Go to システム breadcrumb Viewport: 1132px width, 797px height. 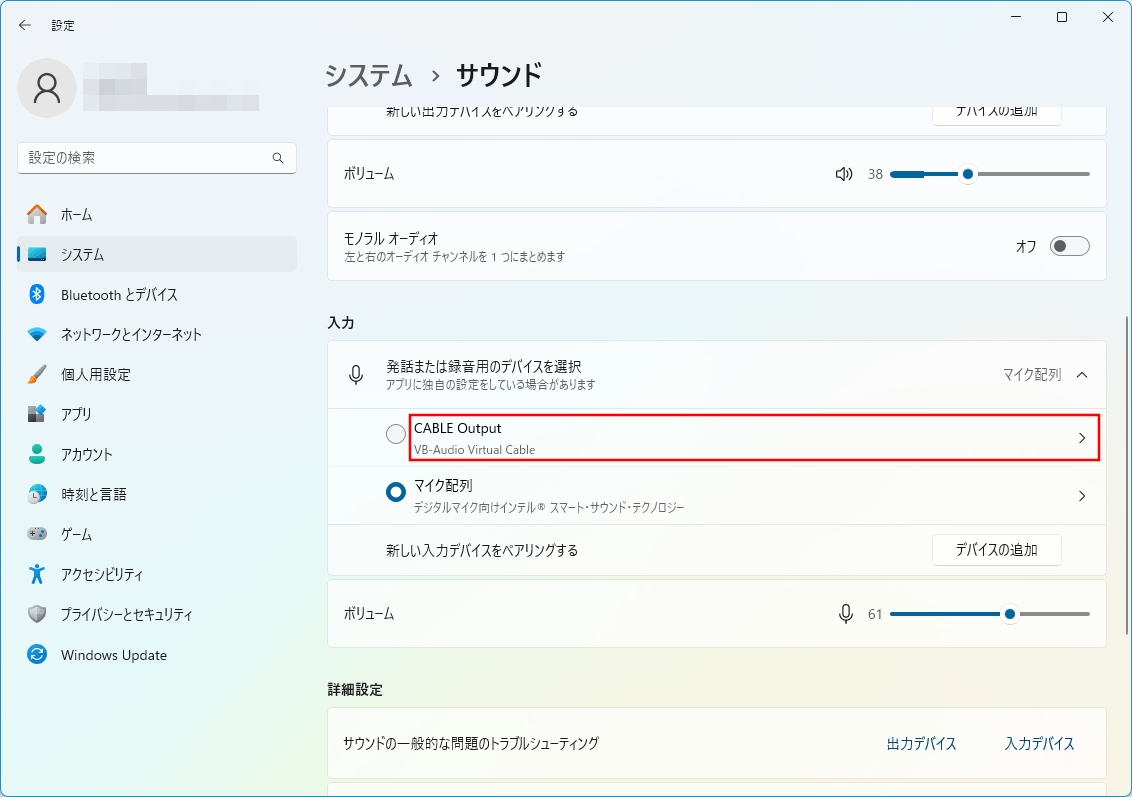click(368, 76)
